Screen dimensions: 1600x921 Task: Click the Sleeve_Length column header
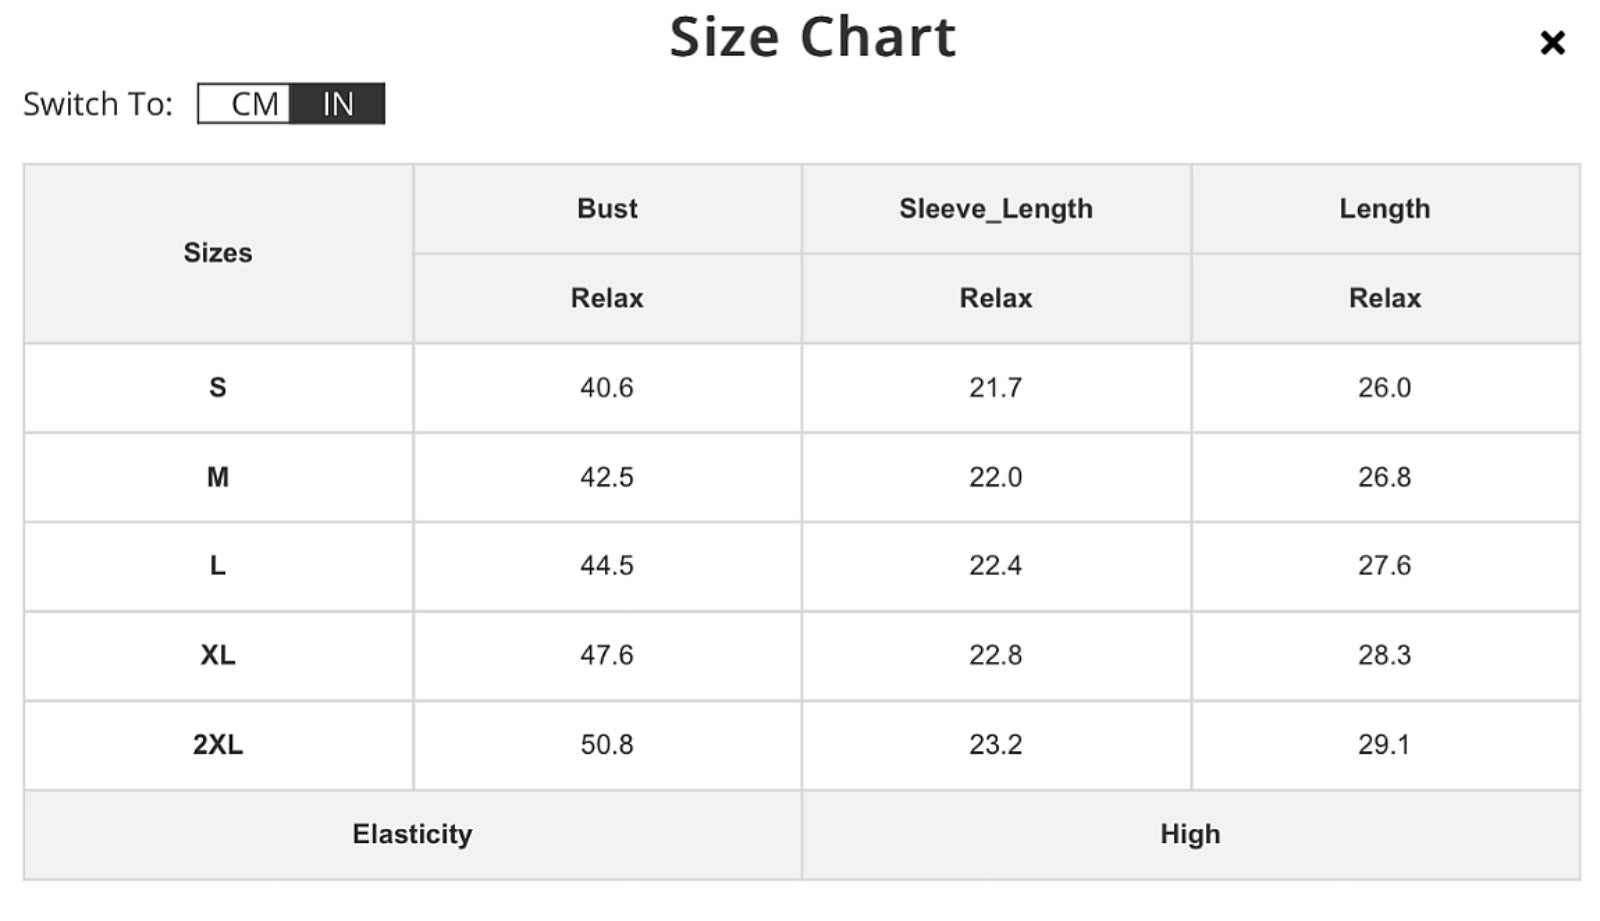(996, 209)
